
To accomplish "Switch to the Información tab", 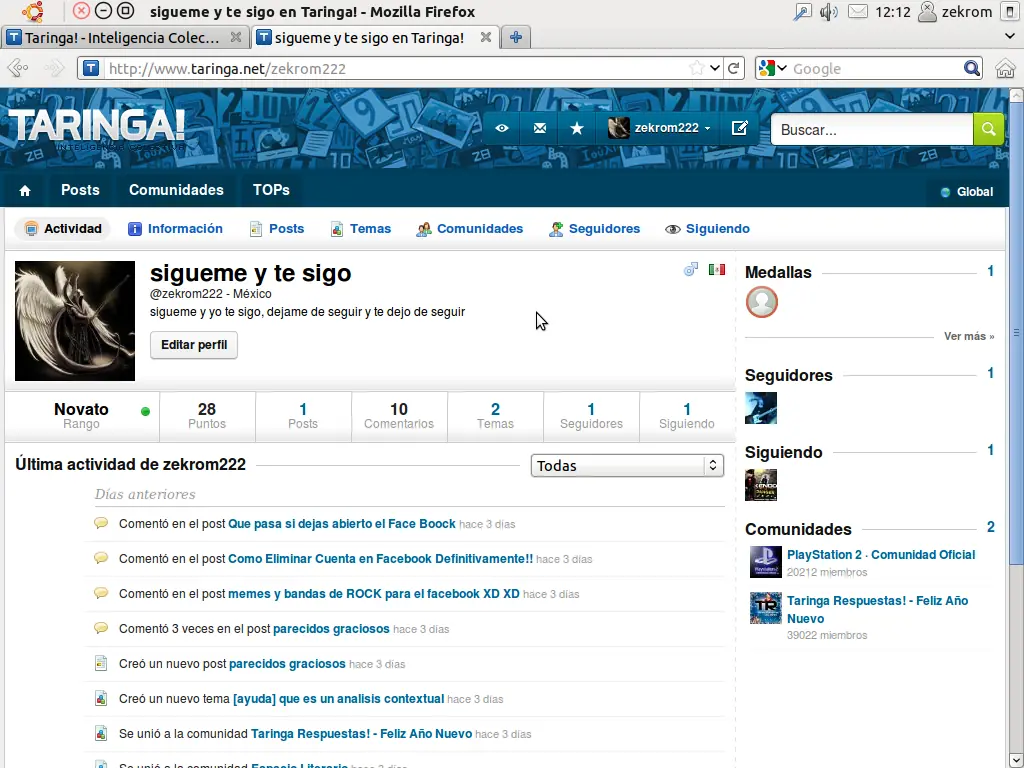I will click(x=176, y=229).
